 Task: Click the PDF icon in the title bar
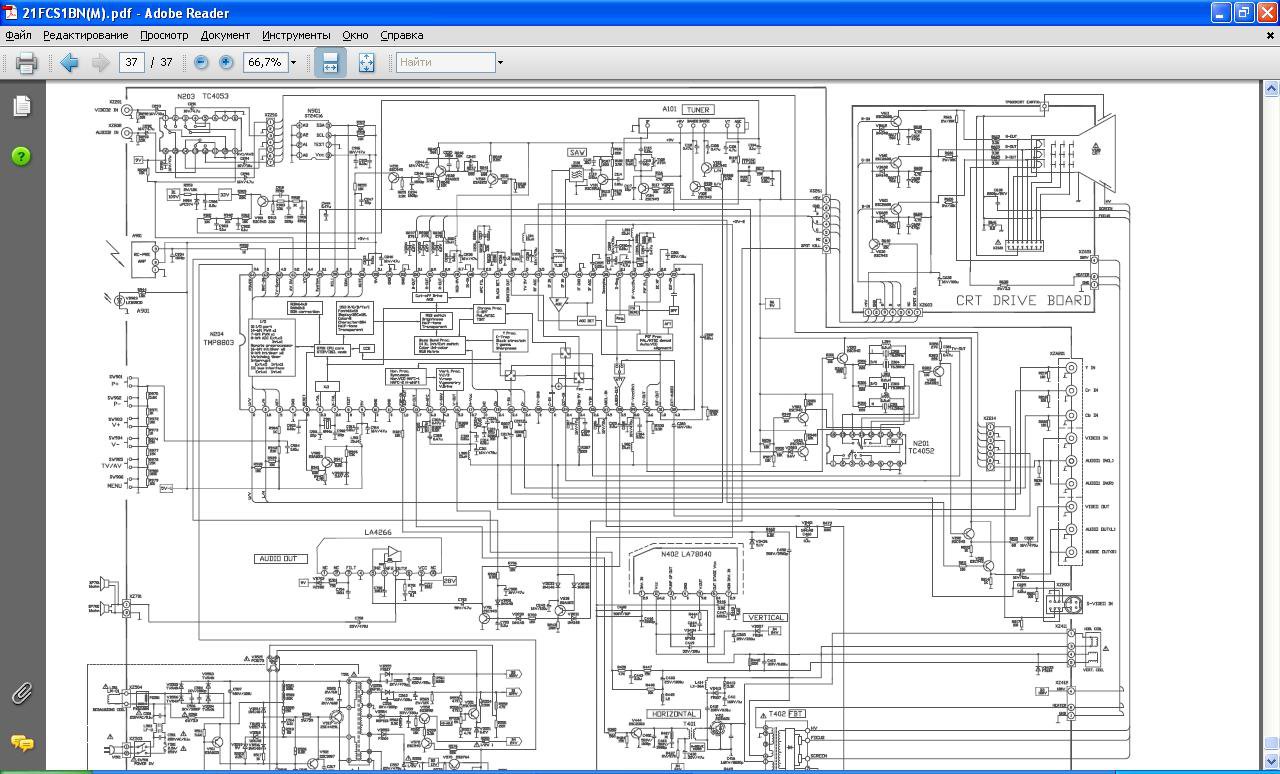tap(11, 13)
